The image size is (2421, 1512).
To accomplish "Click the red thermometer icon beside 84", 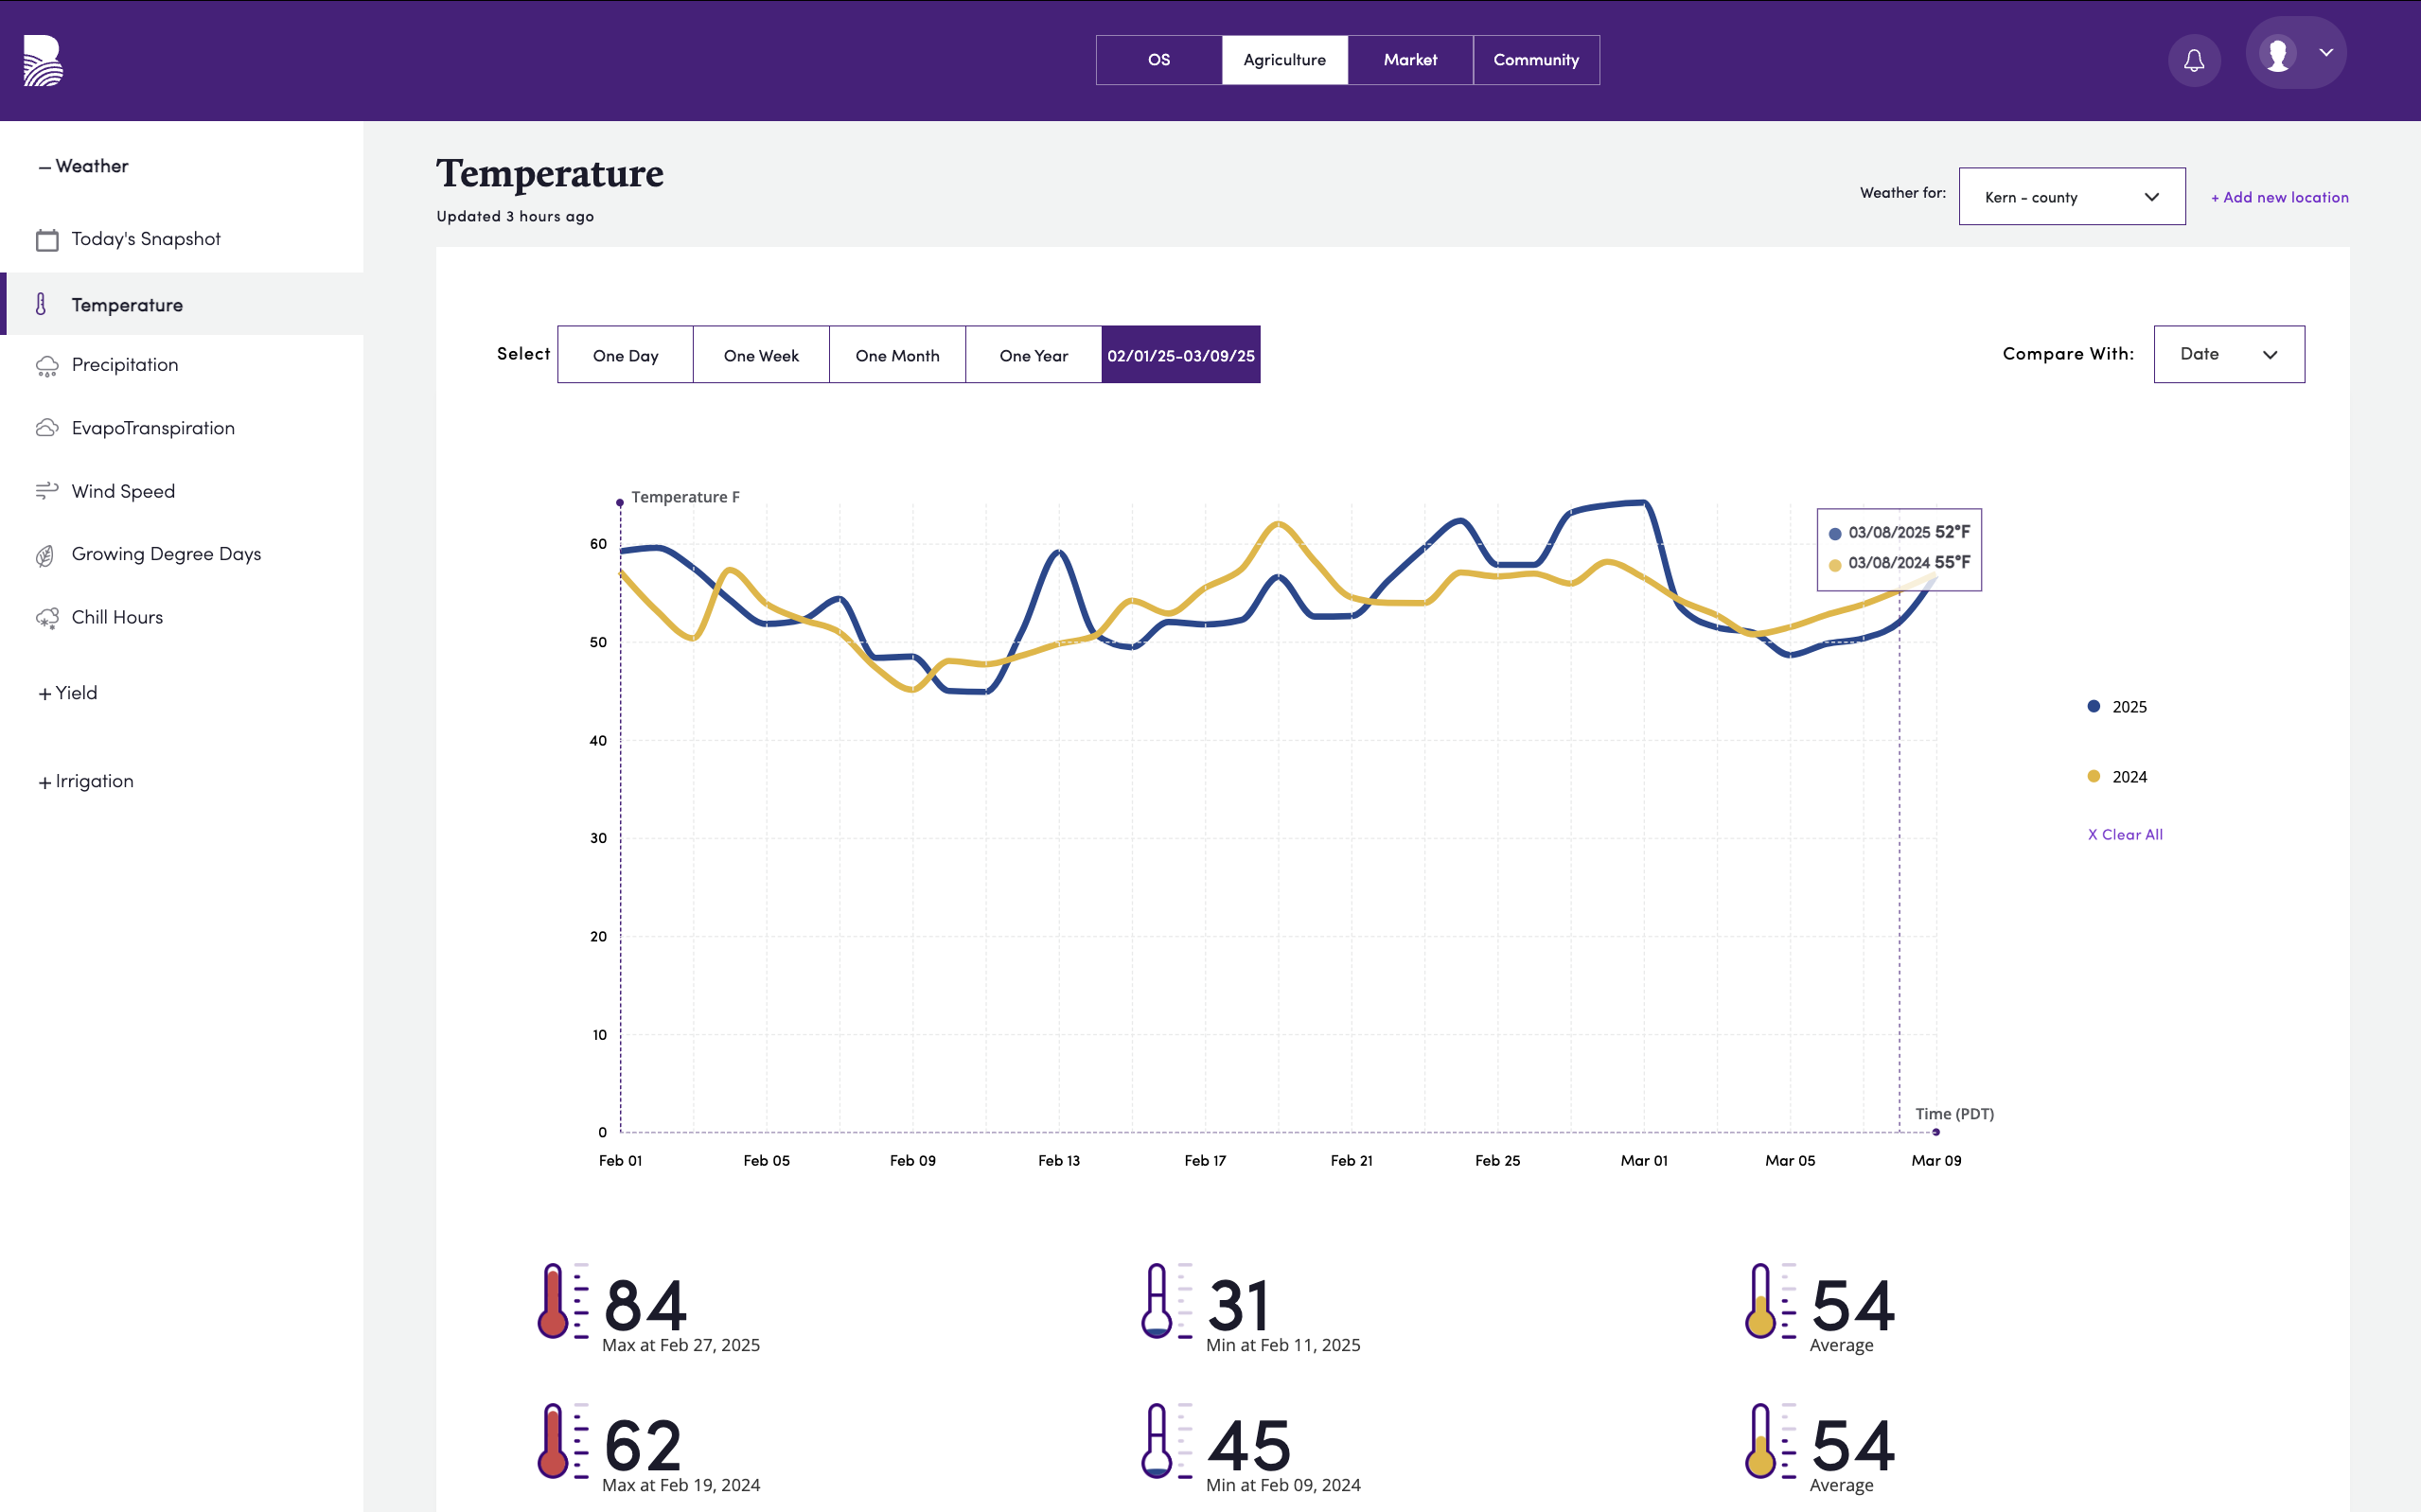I will coord(563,1301).
